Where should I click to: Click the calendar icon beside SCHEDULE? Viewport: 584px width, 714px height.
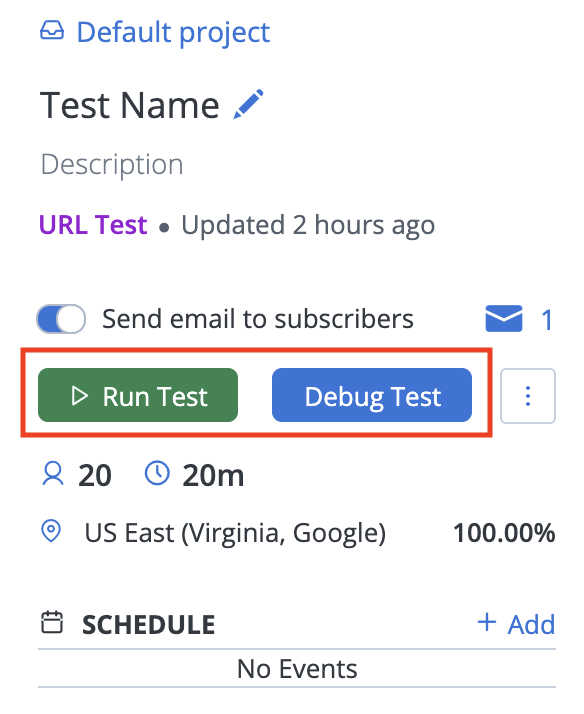(52, 622)
